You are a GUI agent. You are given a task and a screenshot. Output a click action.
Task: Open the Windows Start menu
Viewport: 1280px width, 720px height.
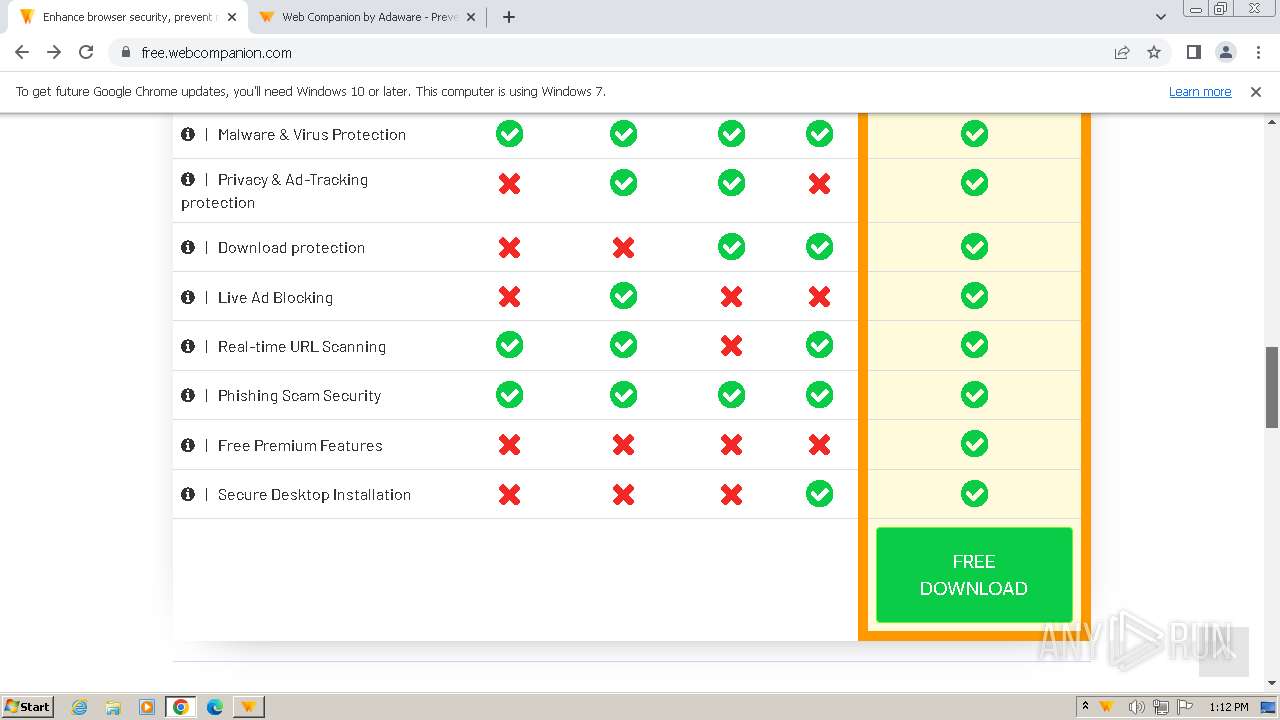(x=27, y=706)
